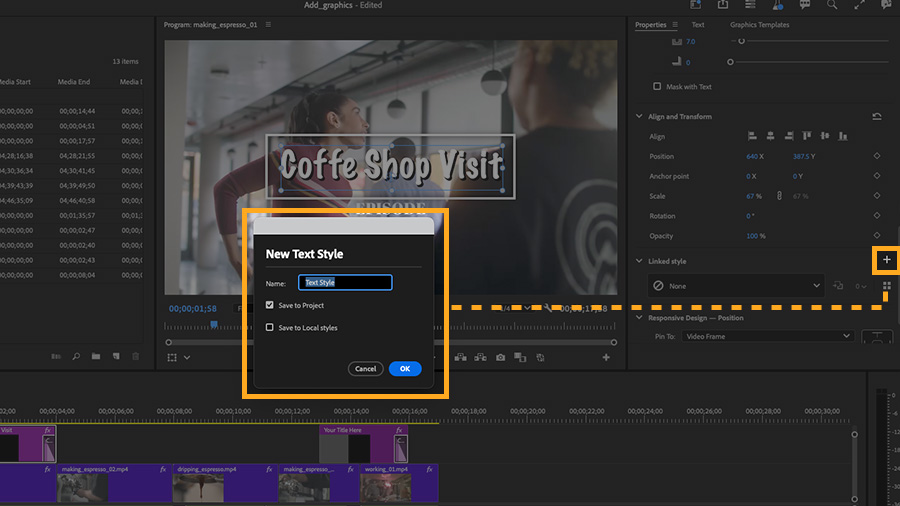
Task: Switch to the Text tab
Action: pos(698,25)
